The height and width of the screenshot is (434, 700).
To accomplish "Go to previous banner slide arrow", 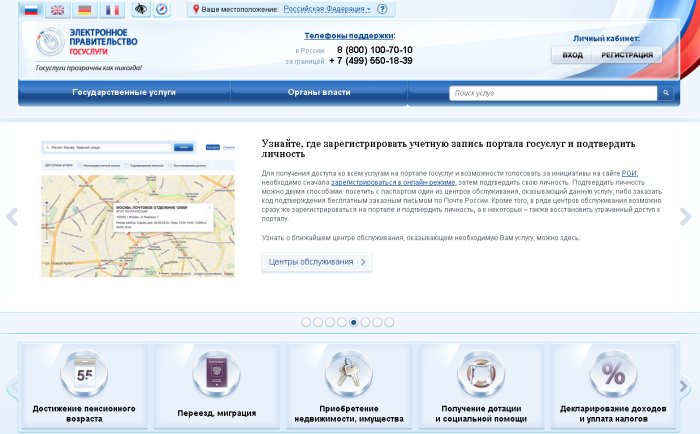I will coord(12,217).
